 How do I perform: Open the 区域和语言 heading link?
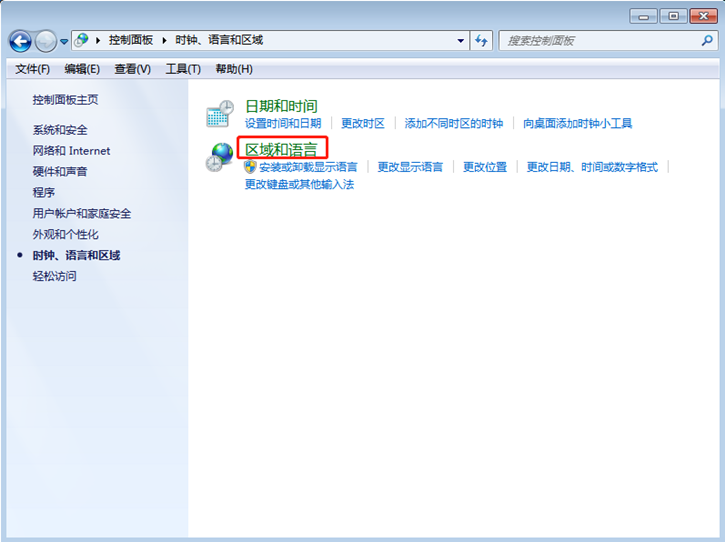pos(281,149)
